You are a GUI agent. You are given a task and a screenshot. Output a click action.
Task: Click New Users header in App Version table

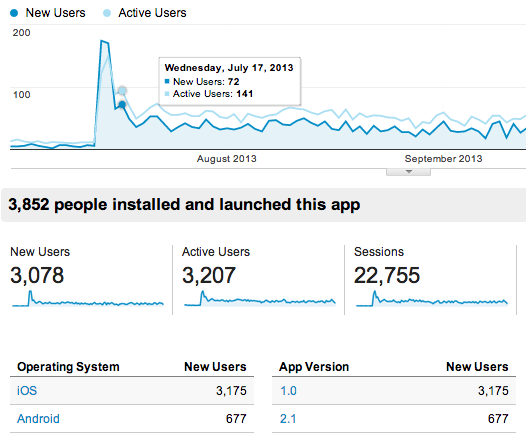pos(477,367)
